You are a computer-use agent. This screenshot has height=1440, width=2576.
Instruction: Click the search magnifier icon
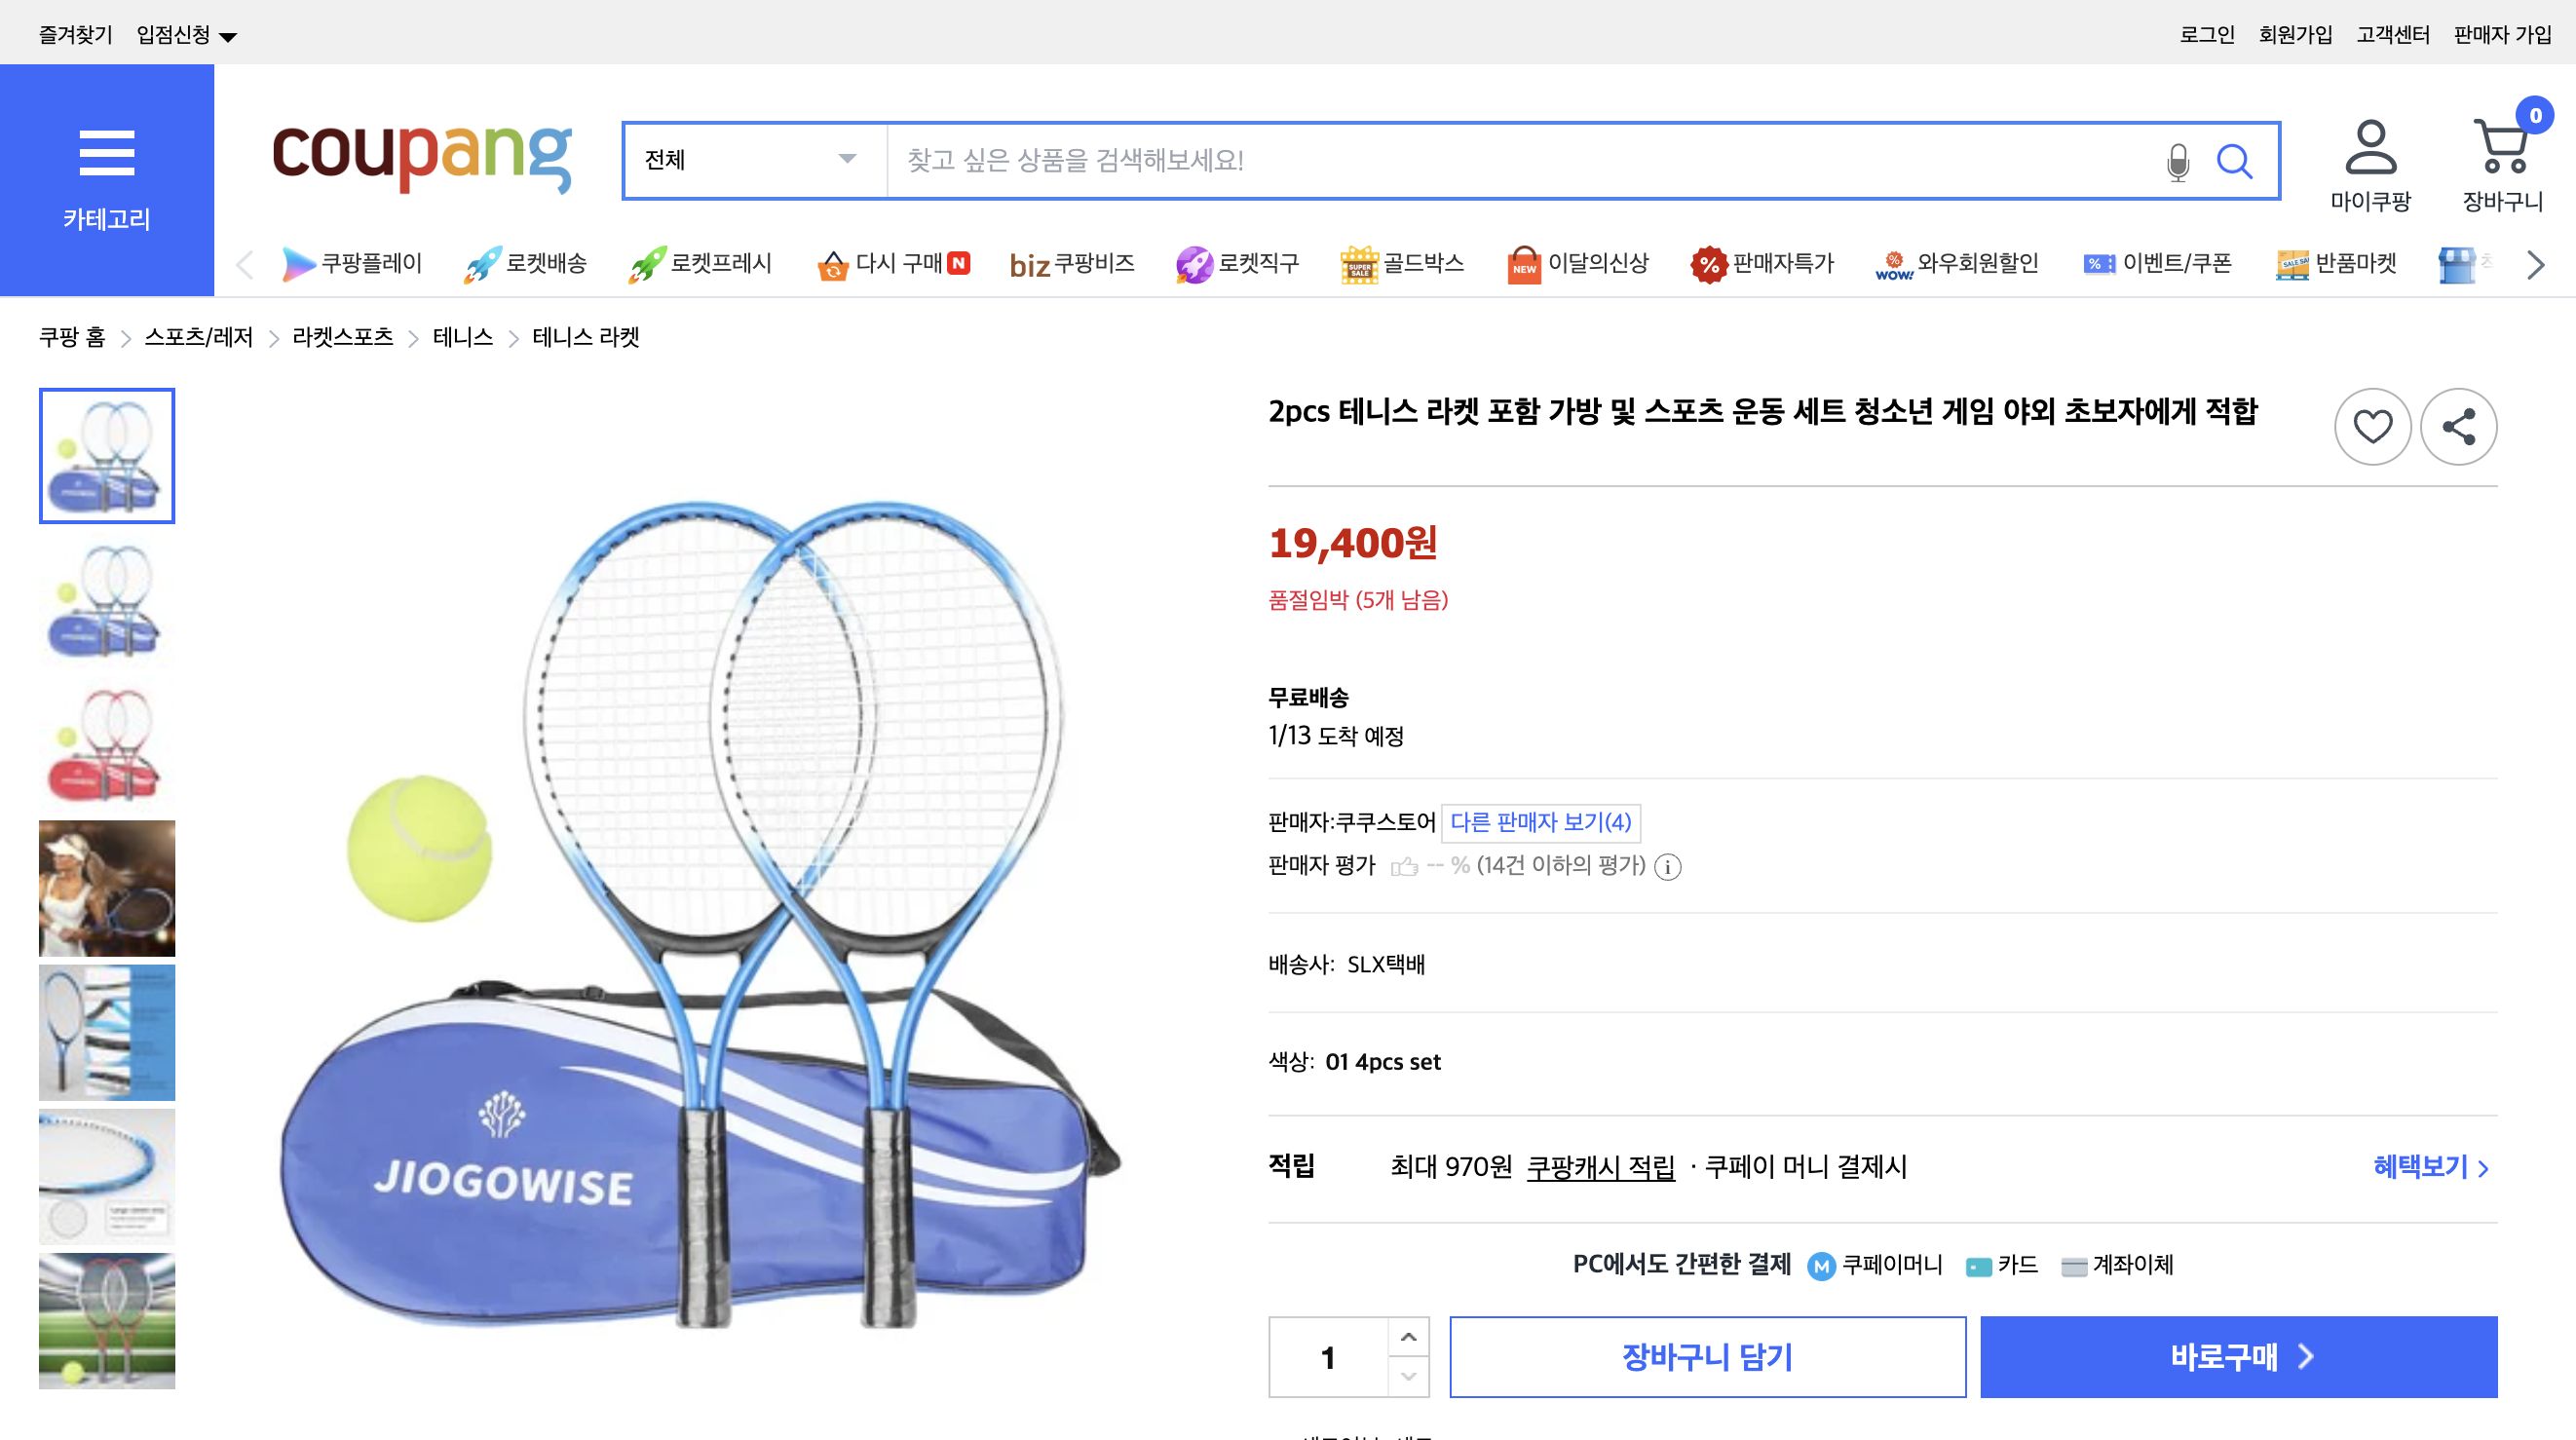click(2238, 160)
